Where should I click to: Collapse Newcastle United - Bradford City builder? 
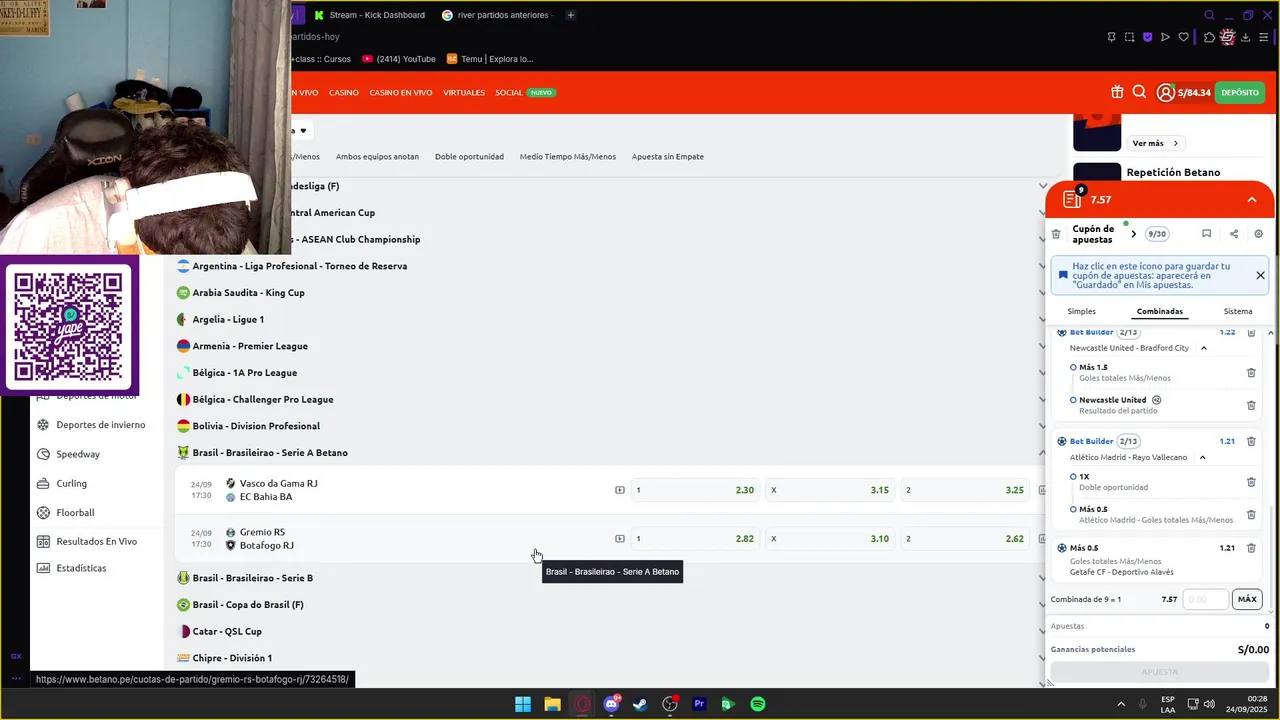coord(1203,348)
